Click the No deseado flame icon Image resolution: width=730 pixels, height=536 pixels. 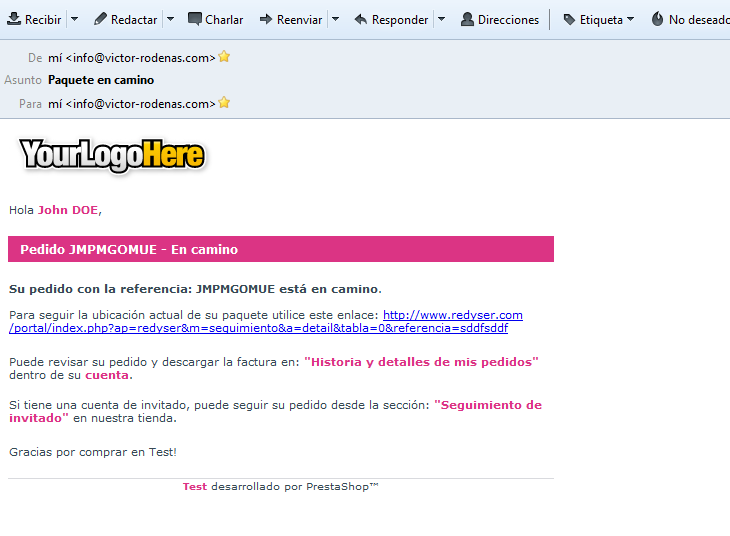657,19
